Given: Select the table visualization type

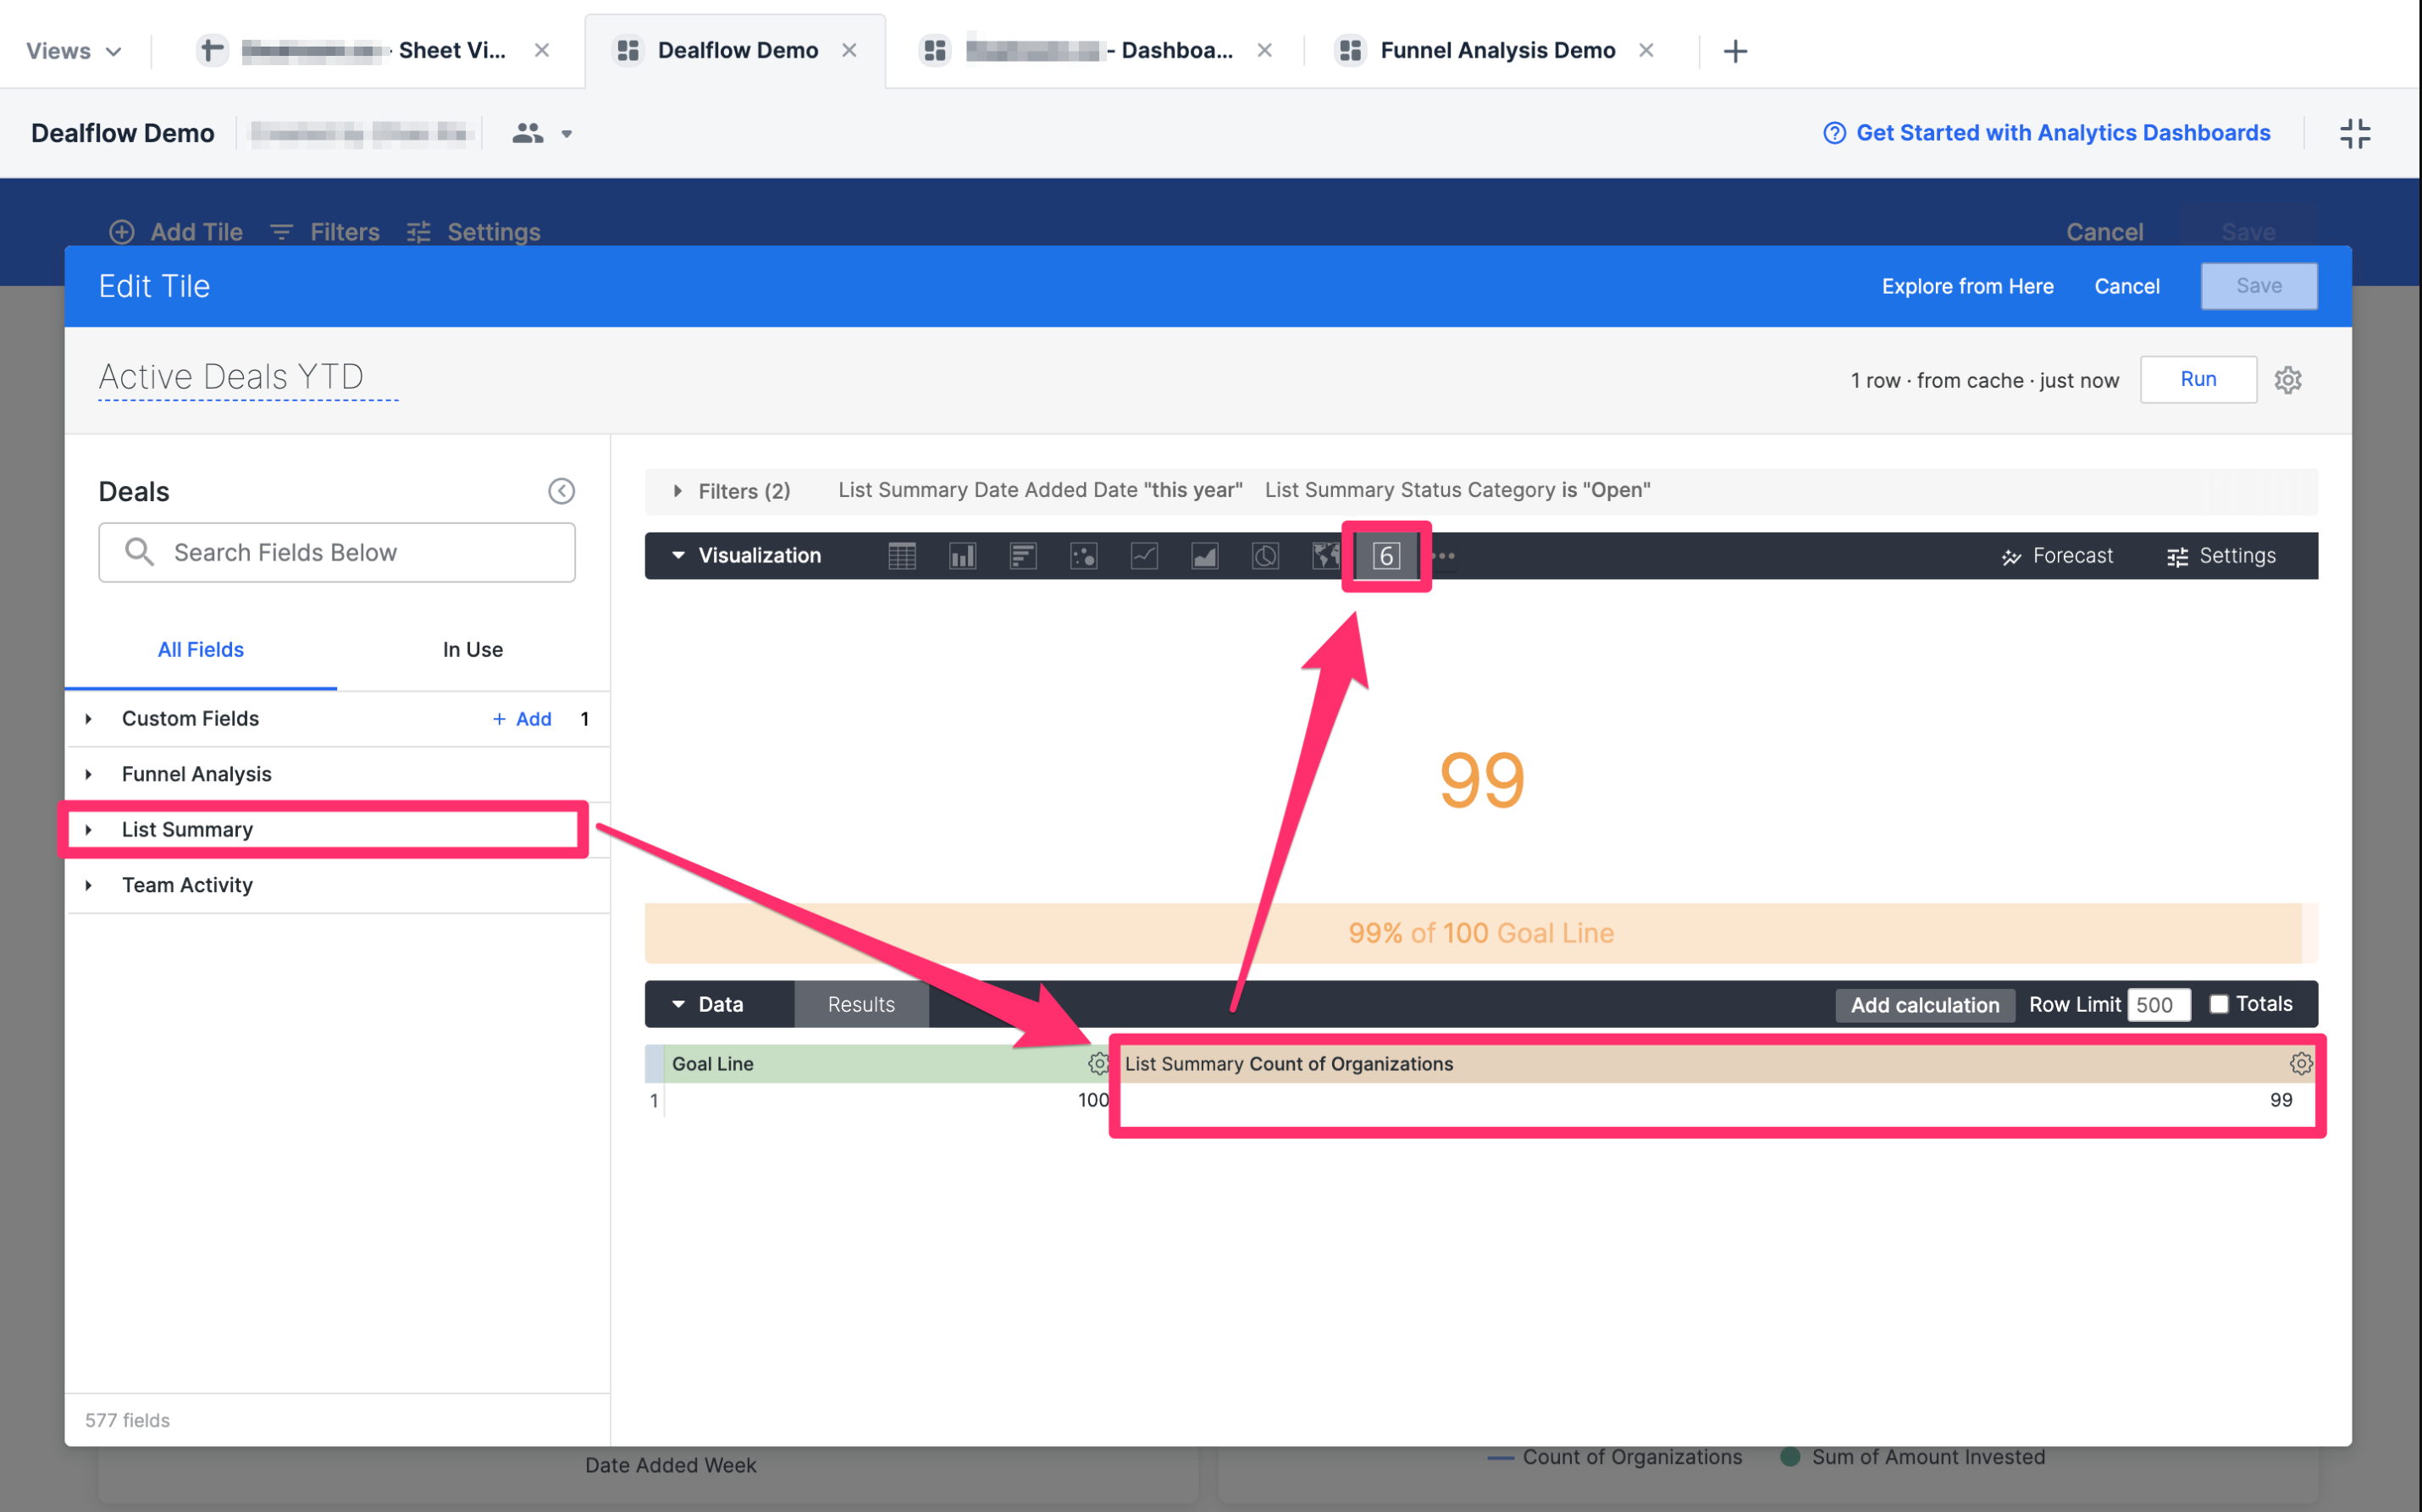Looking at the screenshot, I should click(x=902, y=556).
